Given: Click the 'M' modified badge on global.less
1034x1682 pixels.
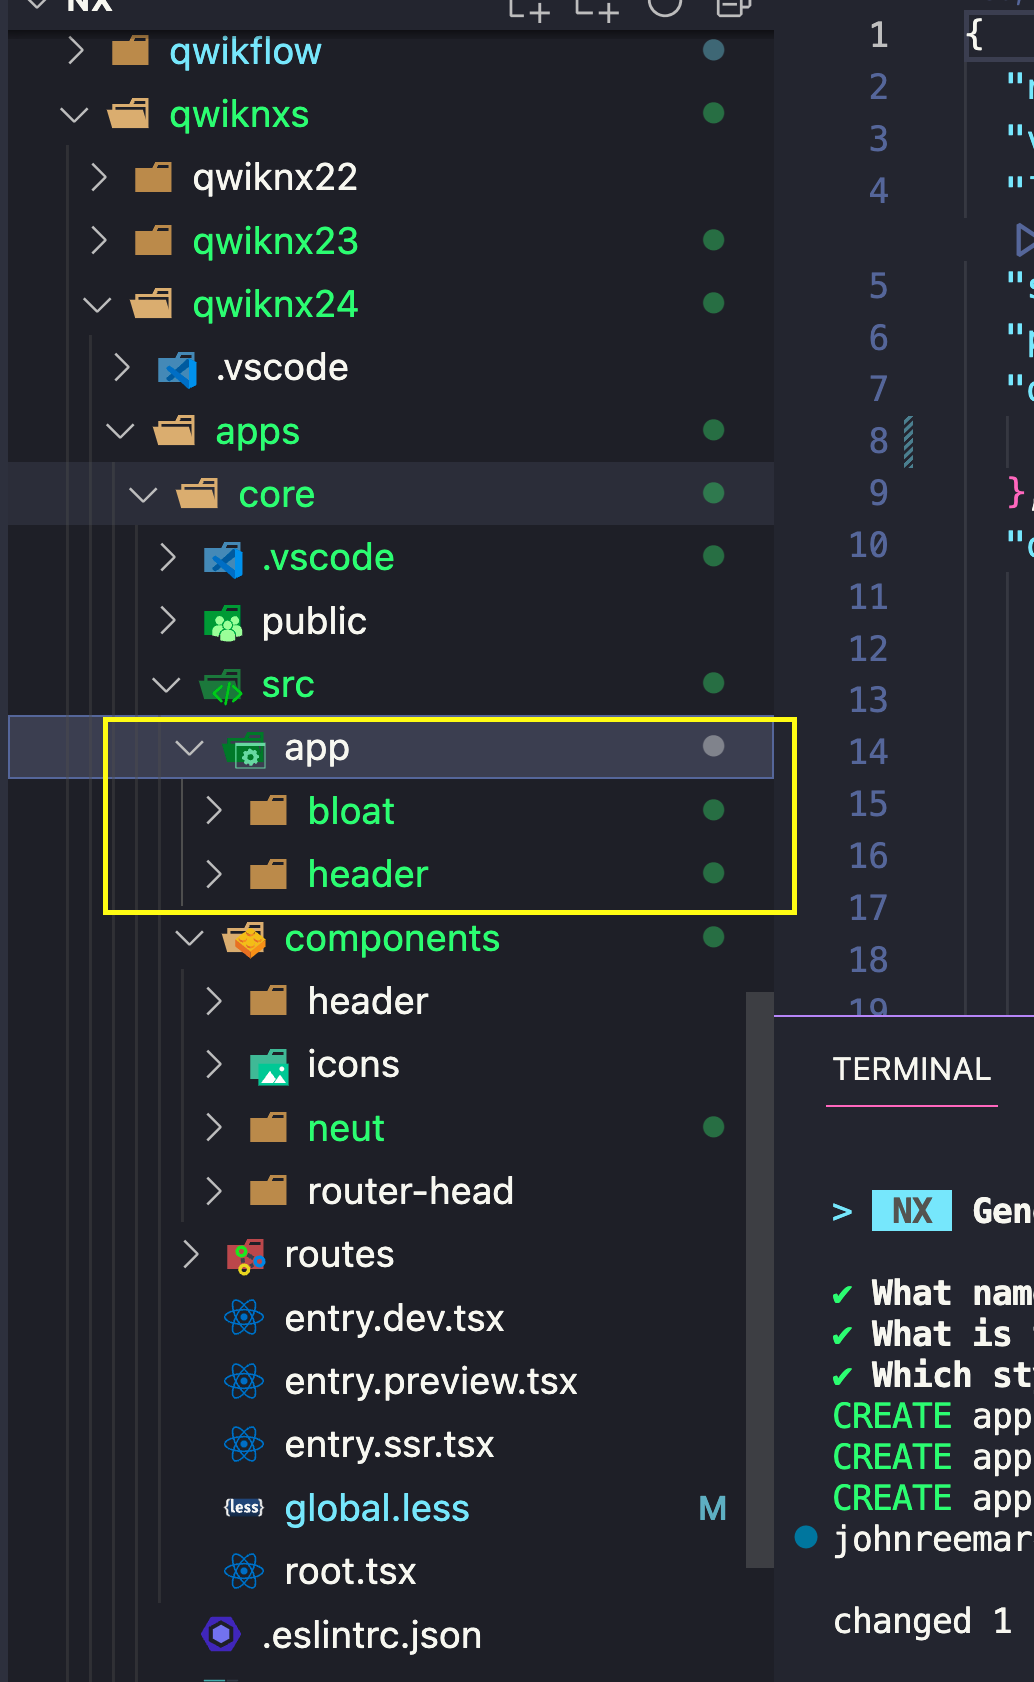Looking at the screenshot, I should tap(712, 1508).
